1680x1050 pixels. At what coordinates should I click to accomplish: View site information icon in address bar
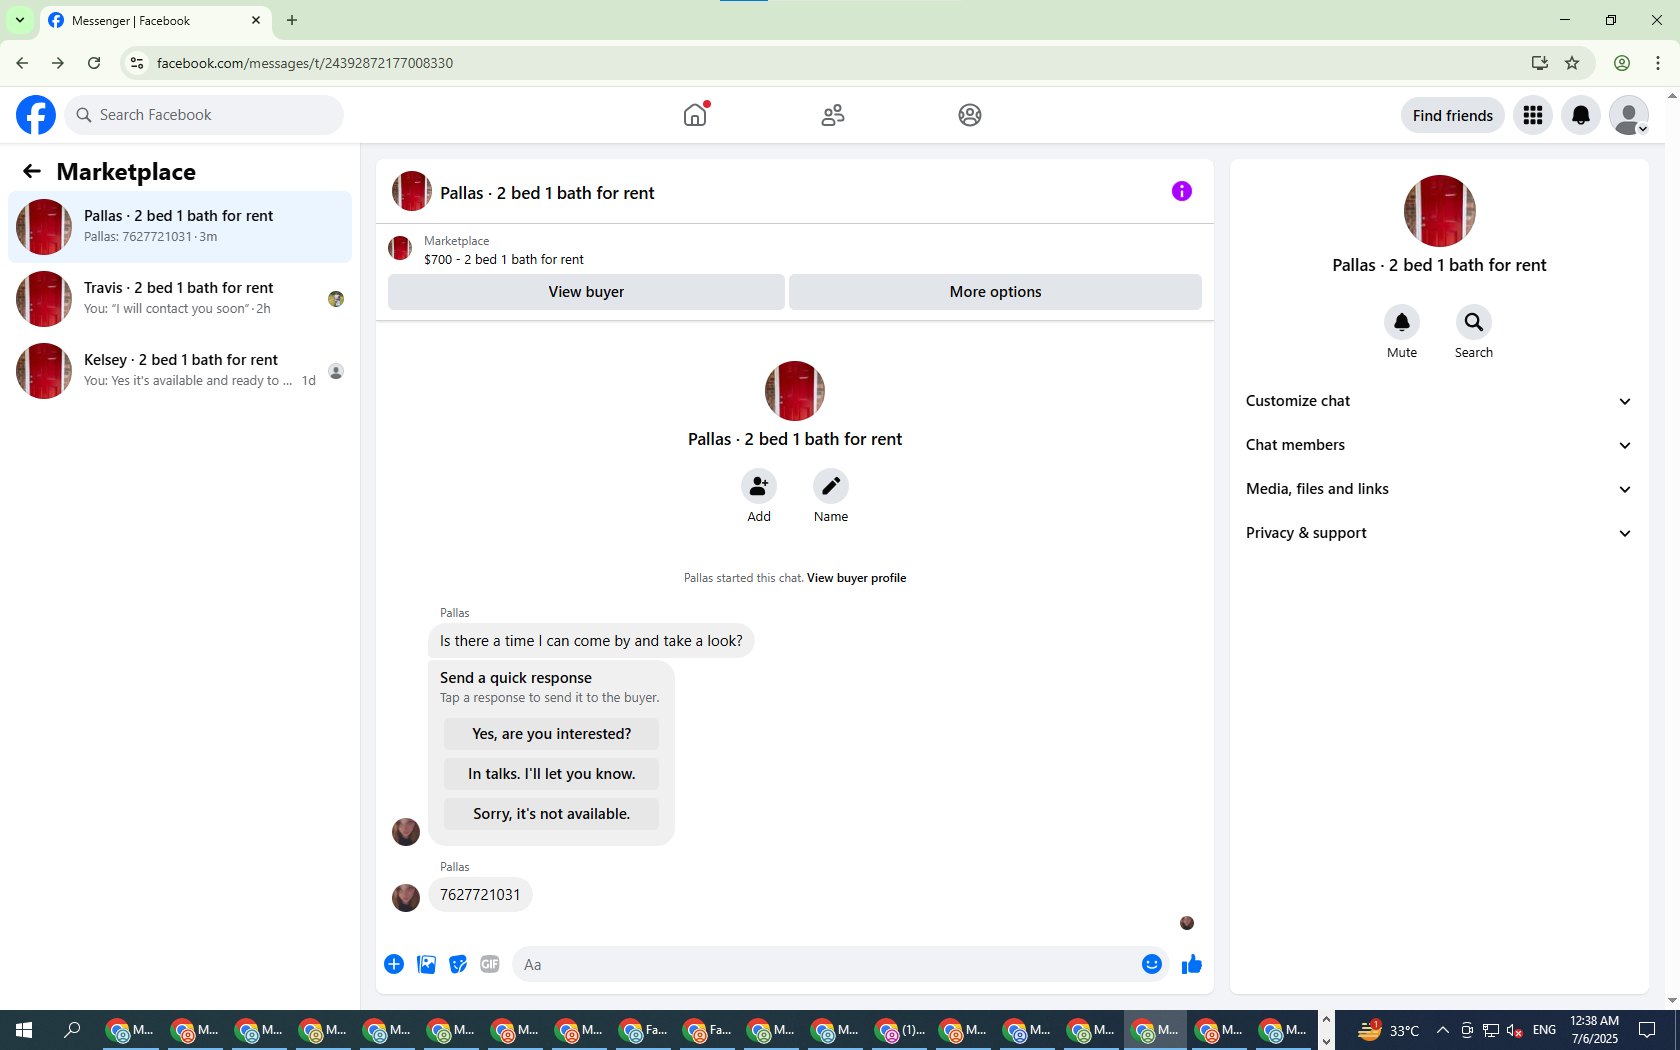[x=137, y=63]
